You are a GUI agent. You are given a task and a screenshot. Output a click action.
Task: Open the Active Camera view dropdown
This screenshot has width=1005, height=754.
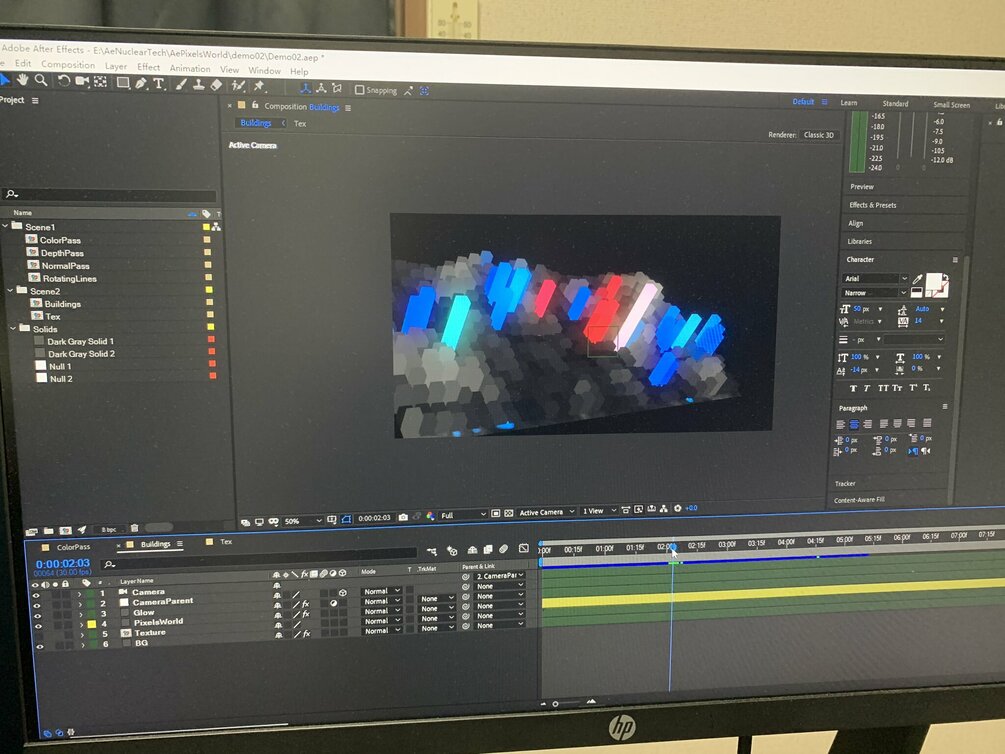546,512
